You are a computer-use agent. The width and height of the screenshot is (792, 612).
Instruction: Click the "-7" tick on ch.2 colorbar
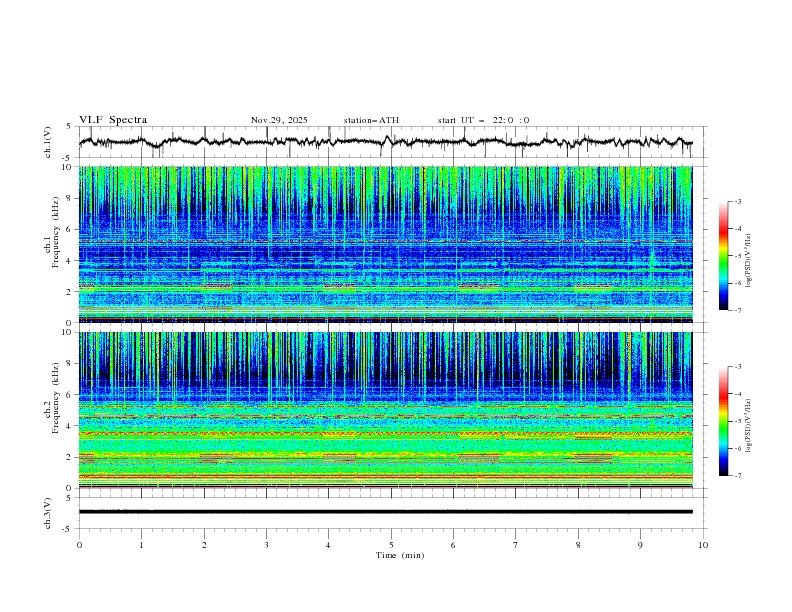tap(737, 476)
